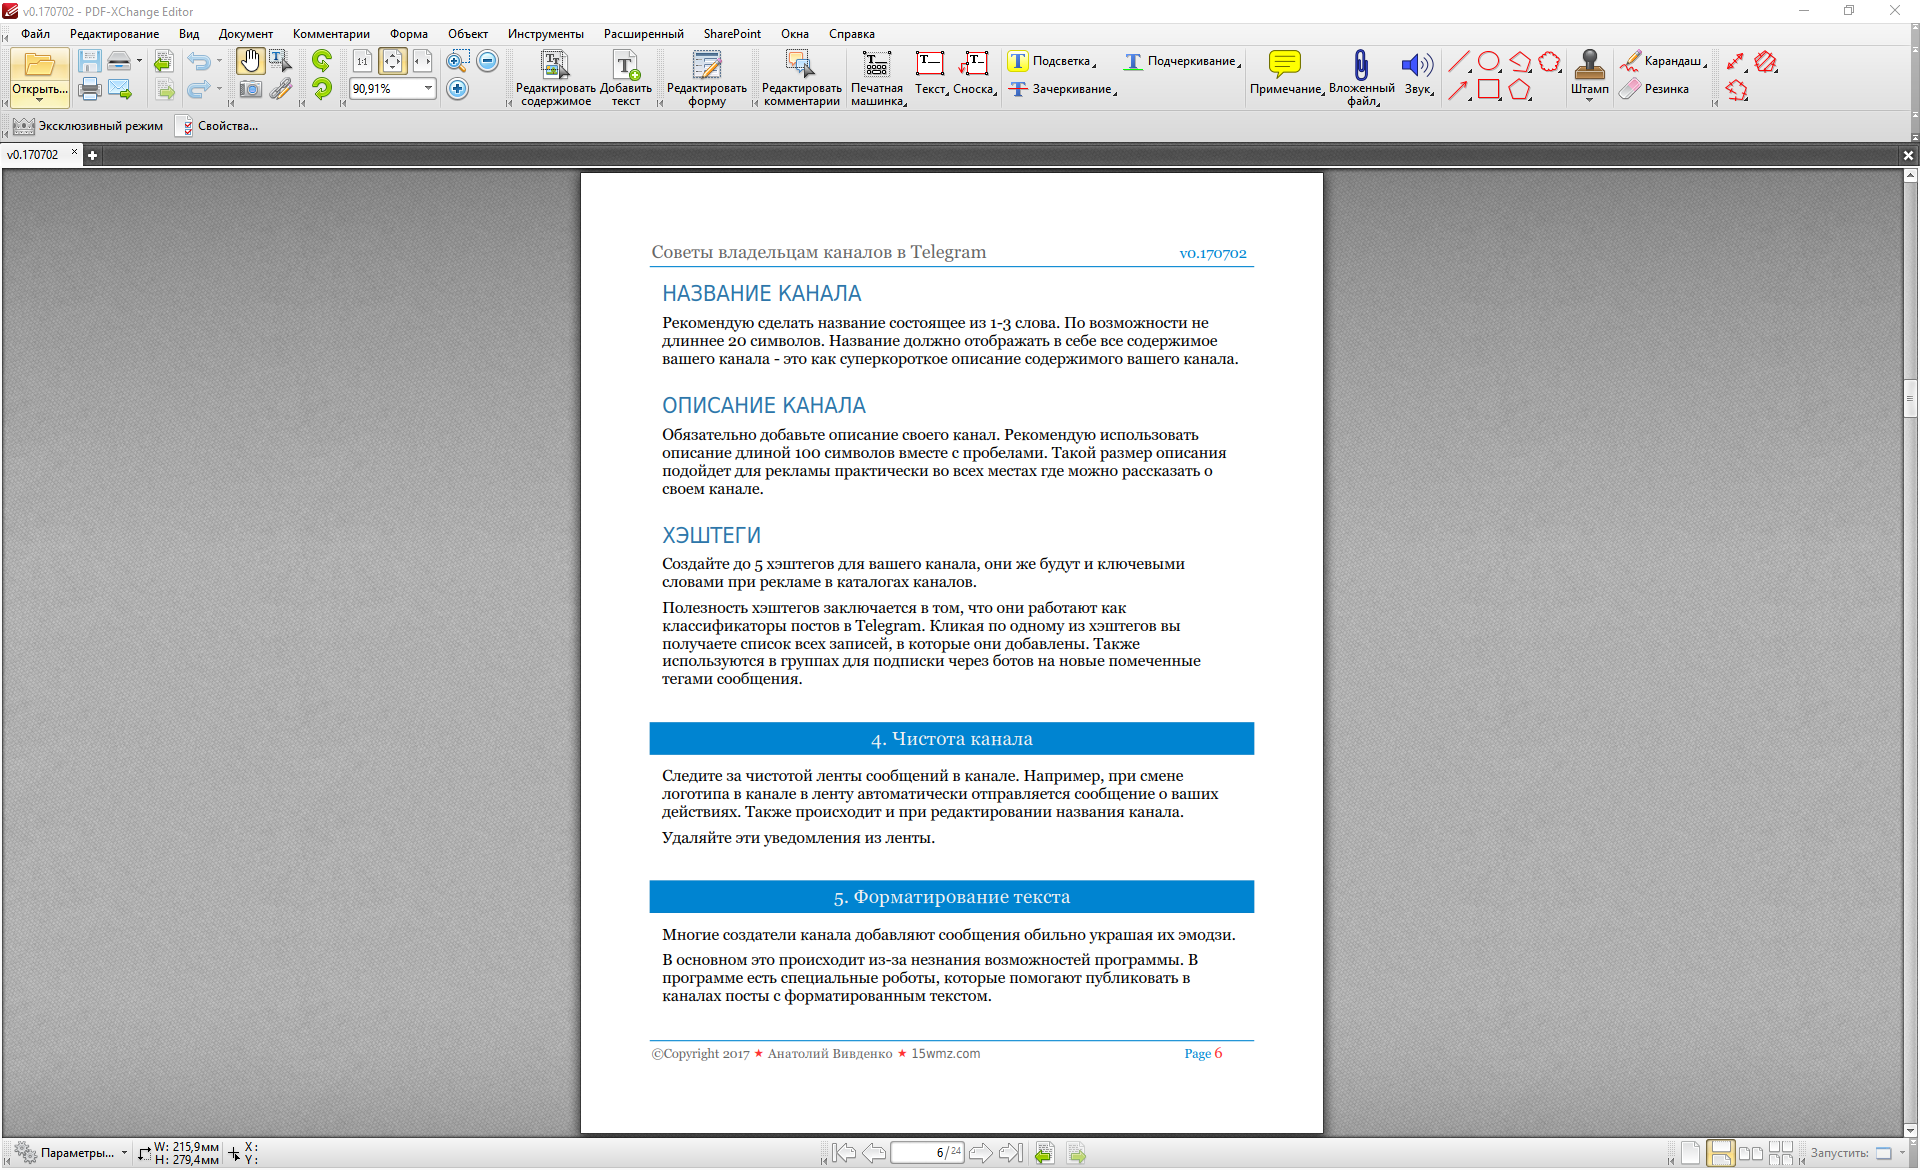This screenshot has height=1170, width=1920.
Task: Open the Комментарии menu
Action: [331, 34]
